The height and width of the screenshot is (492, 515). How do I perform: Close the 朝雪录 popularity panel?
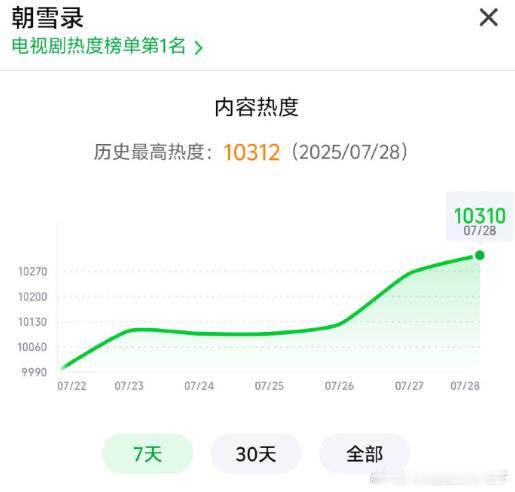tap(489, 17)
